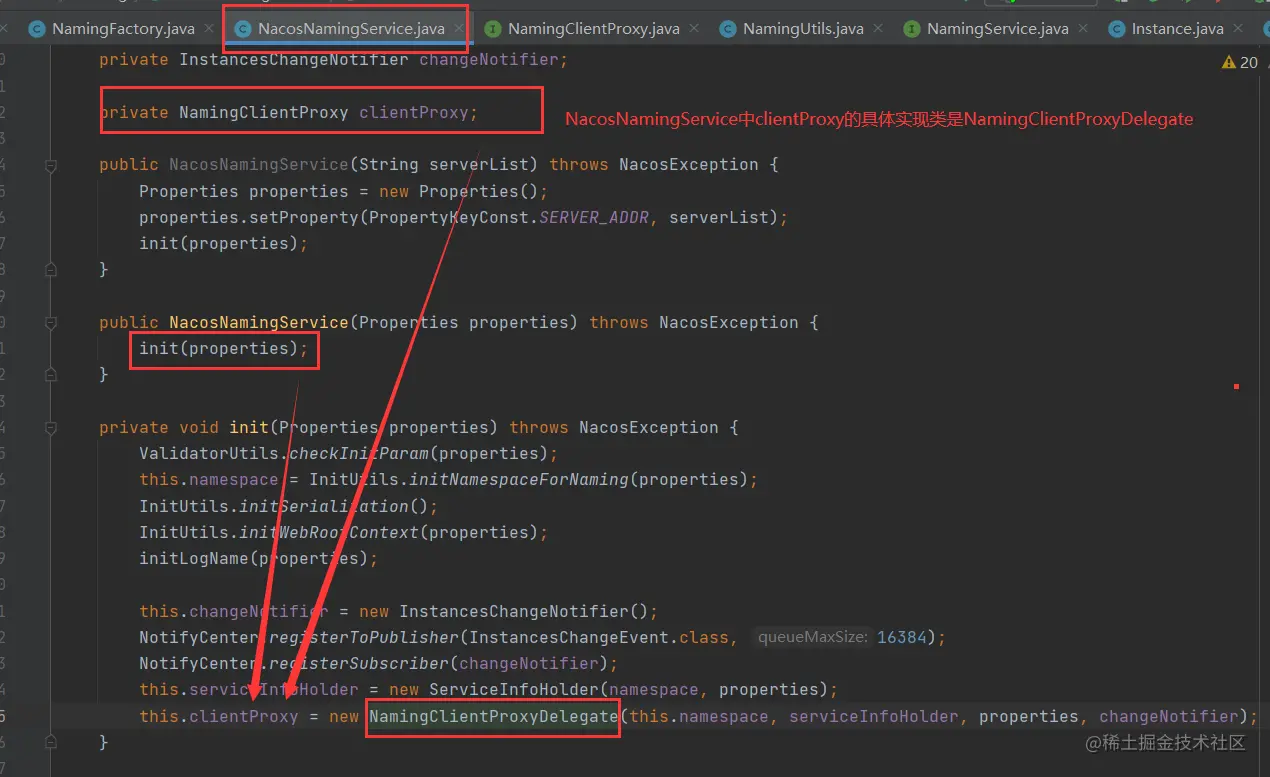Click SERVER_ADDR constant in setProperty call
The width and height of the screenshot is (1270, 777).
[594, 217]
